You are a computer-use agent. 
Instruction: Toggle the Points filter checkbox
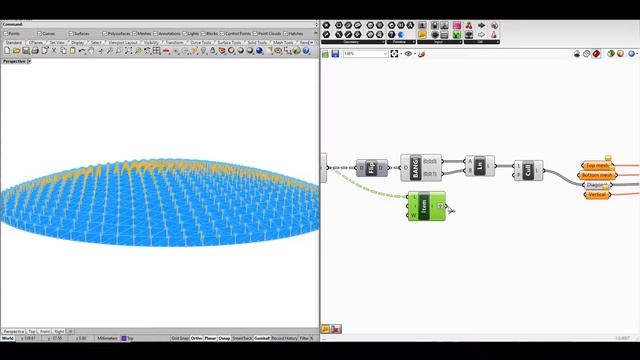click(x=6, y=33)
